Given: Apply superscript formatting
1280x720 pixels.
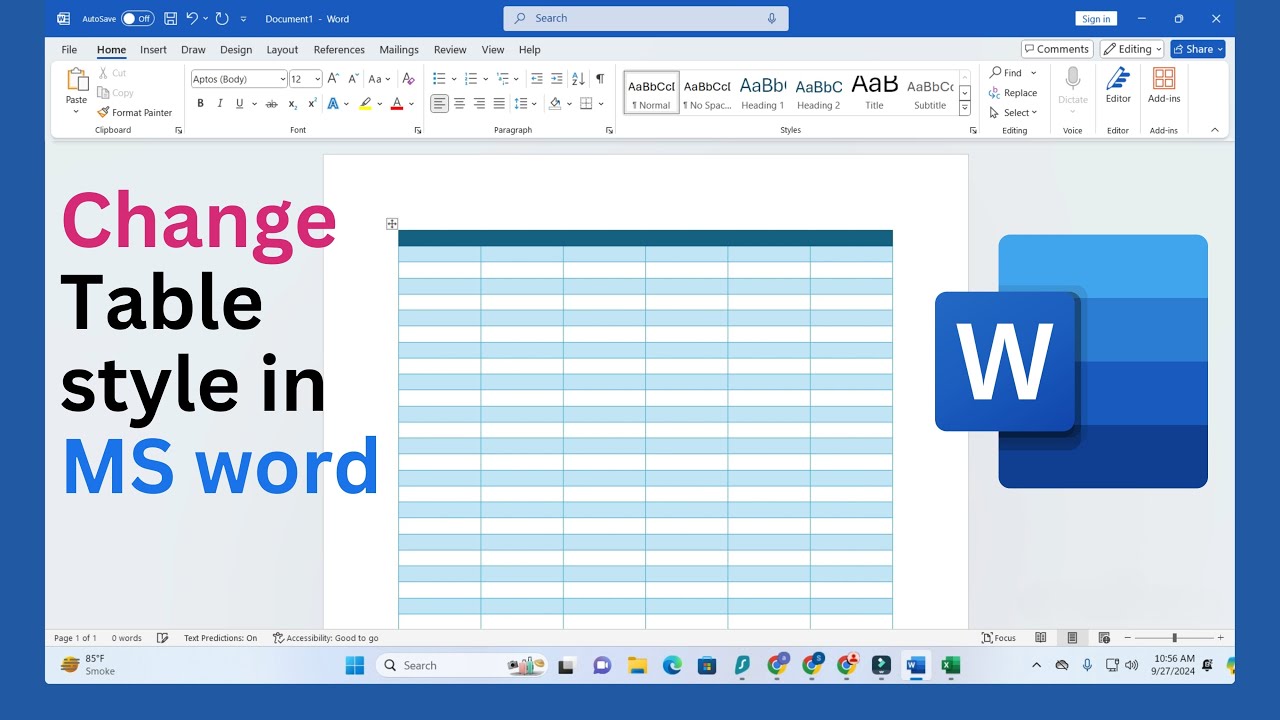Looking at the screenshot, I should (312, 104).
